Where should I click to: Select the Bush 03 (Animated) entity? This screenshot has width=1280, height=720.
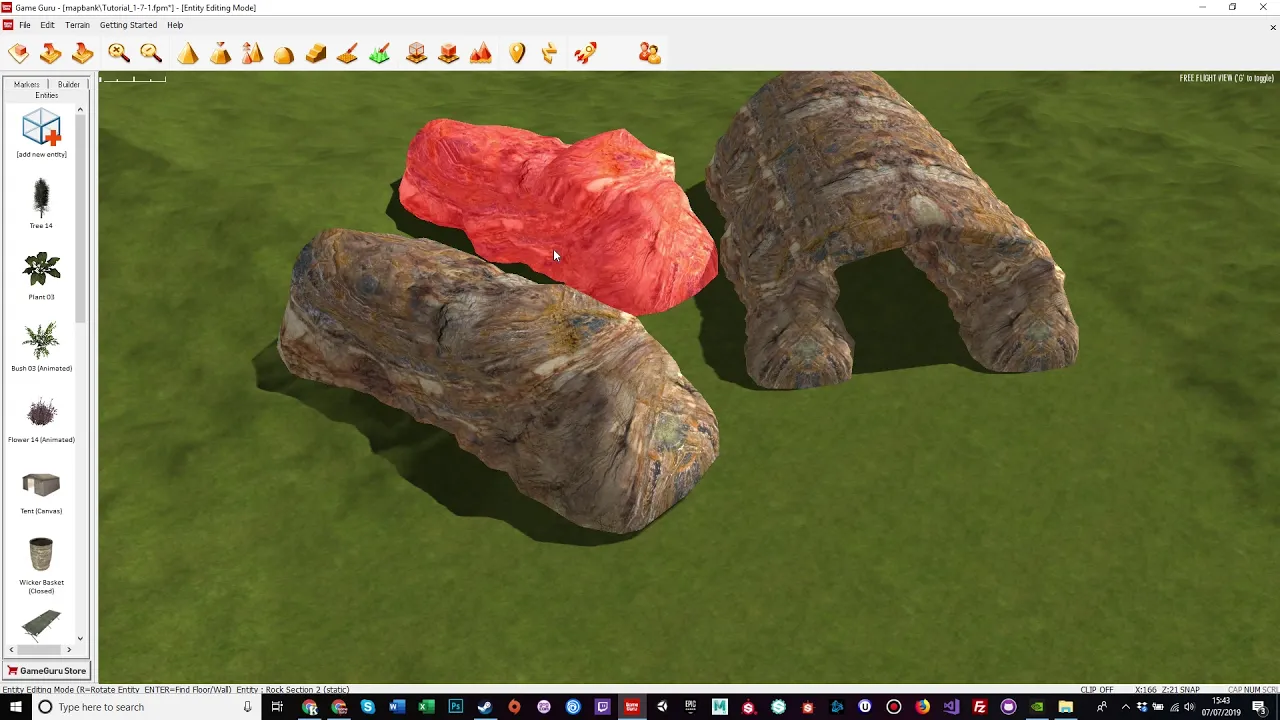point(41,346)
